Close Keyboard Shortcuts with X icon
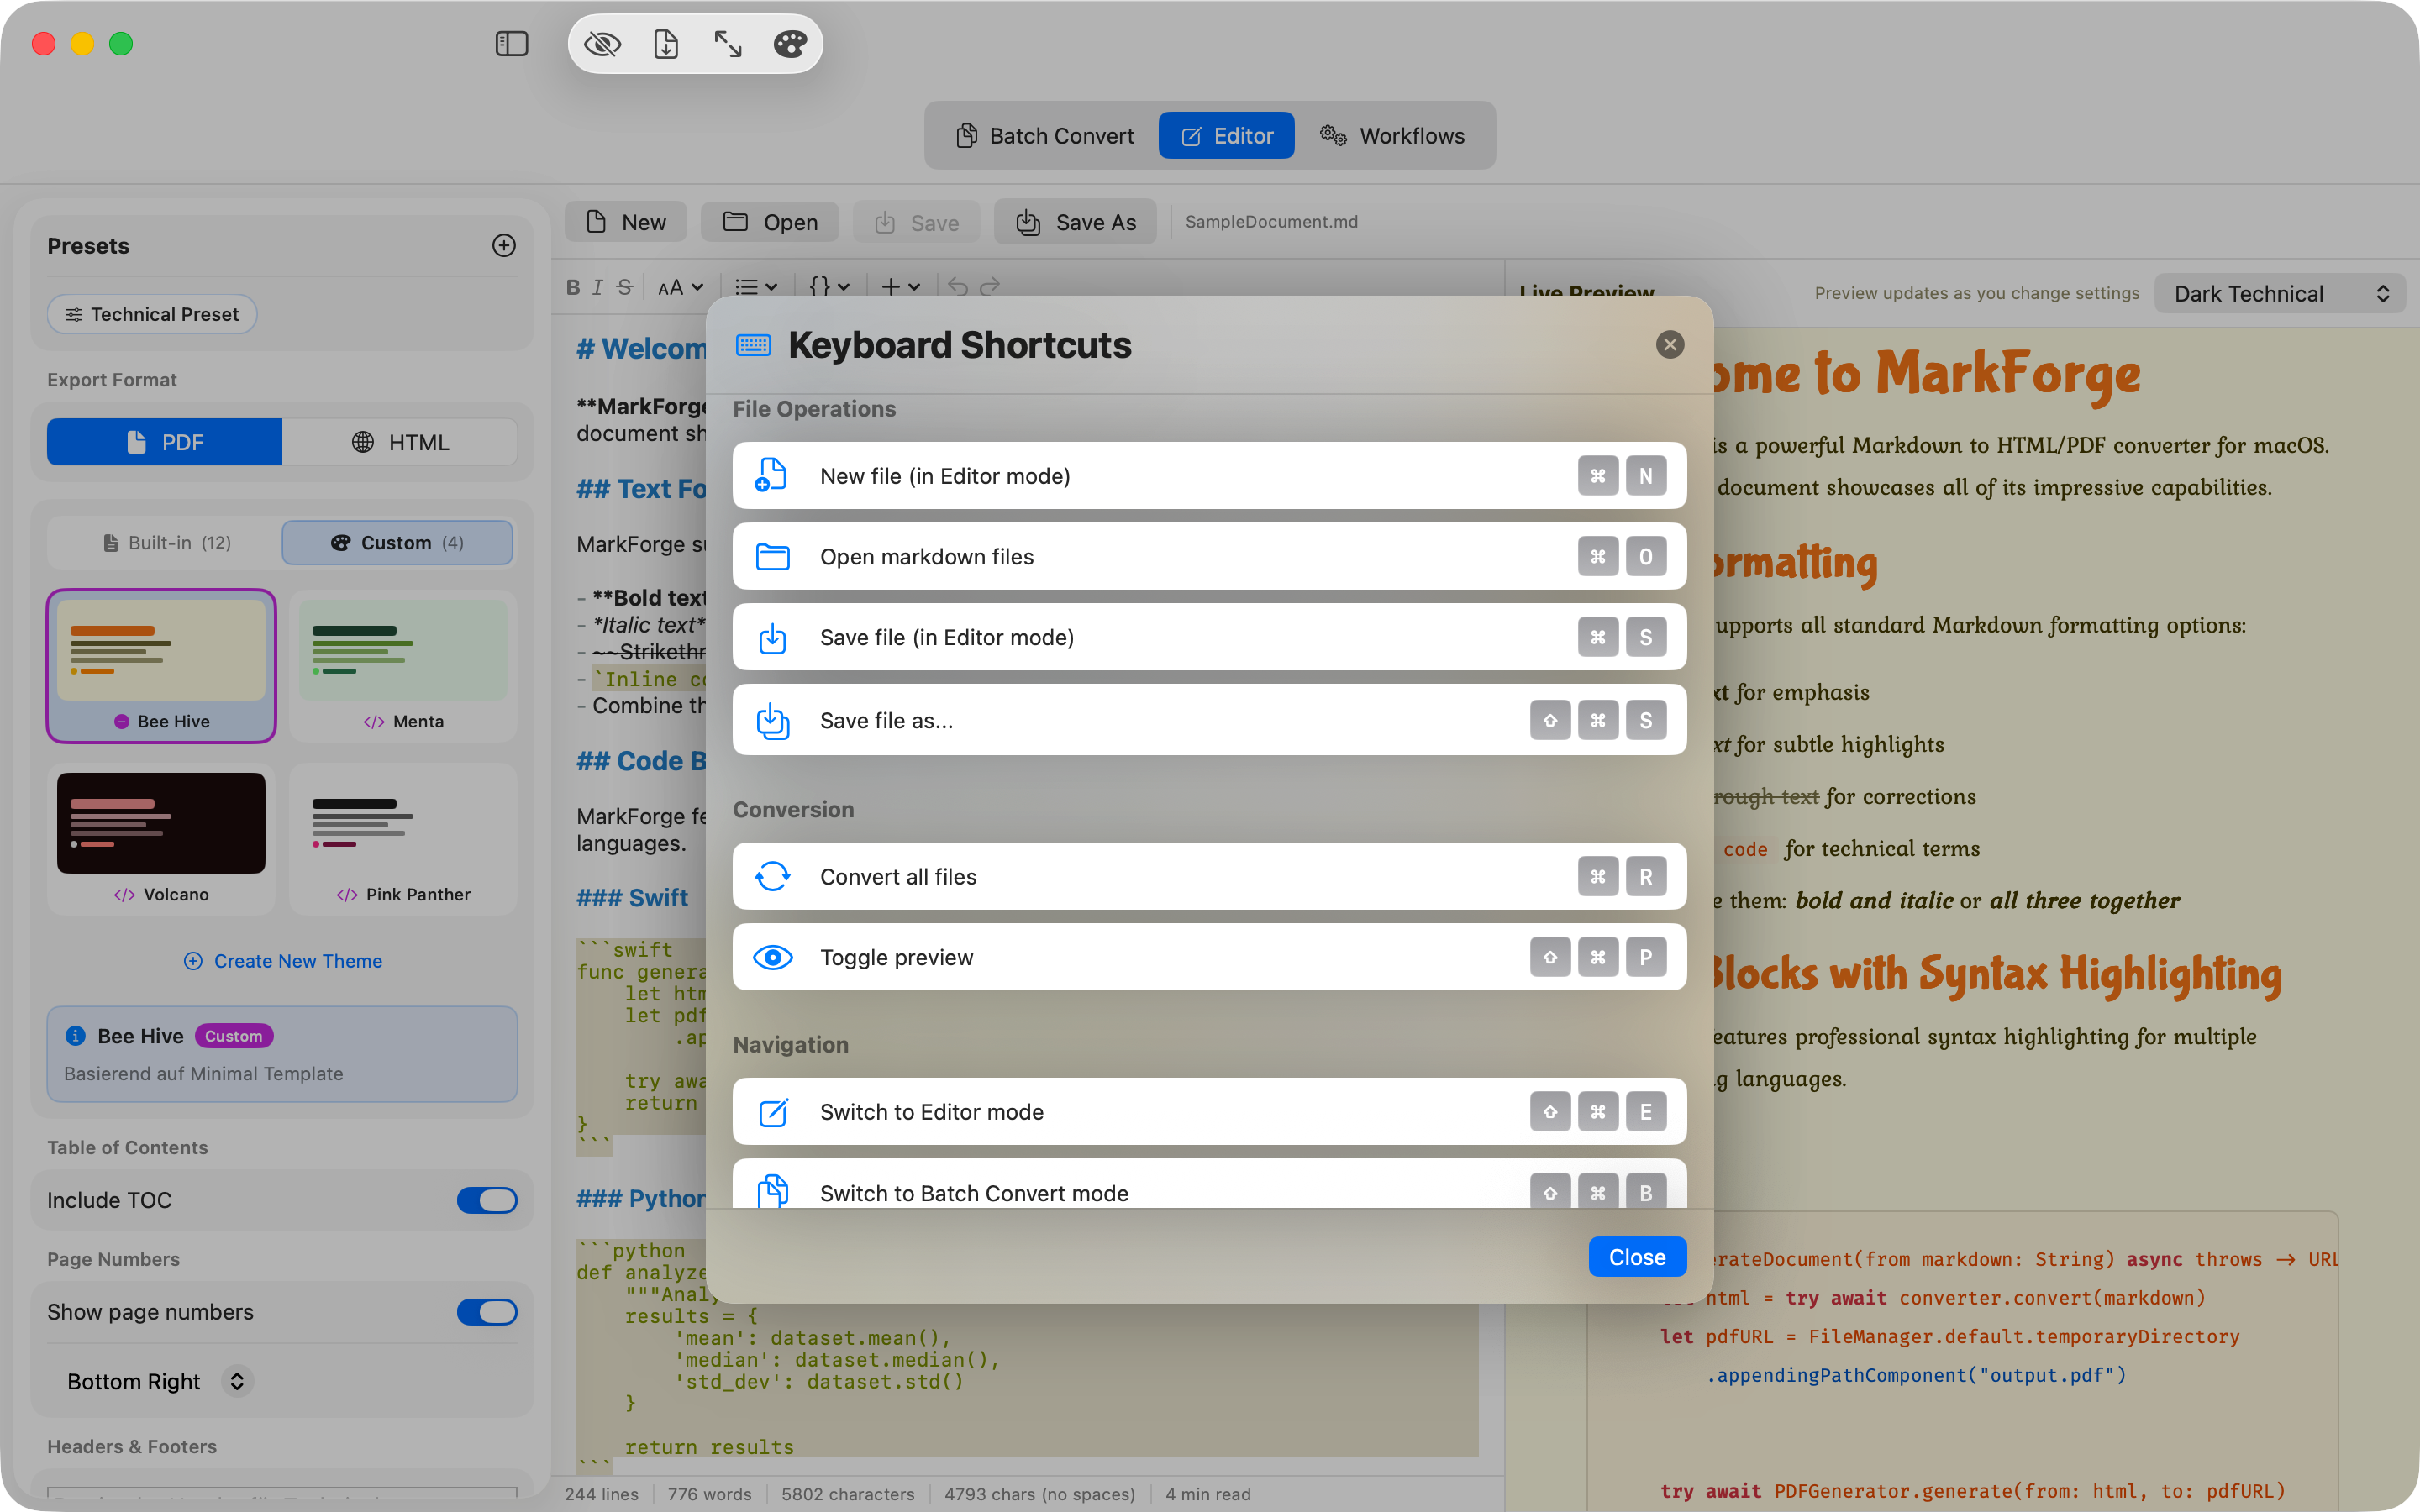 coord(1670,344)
